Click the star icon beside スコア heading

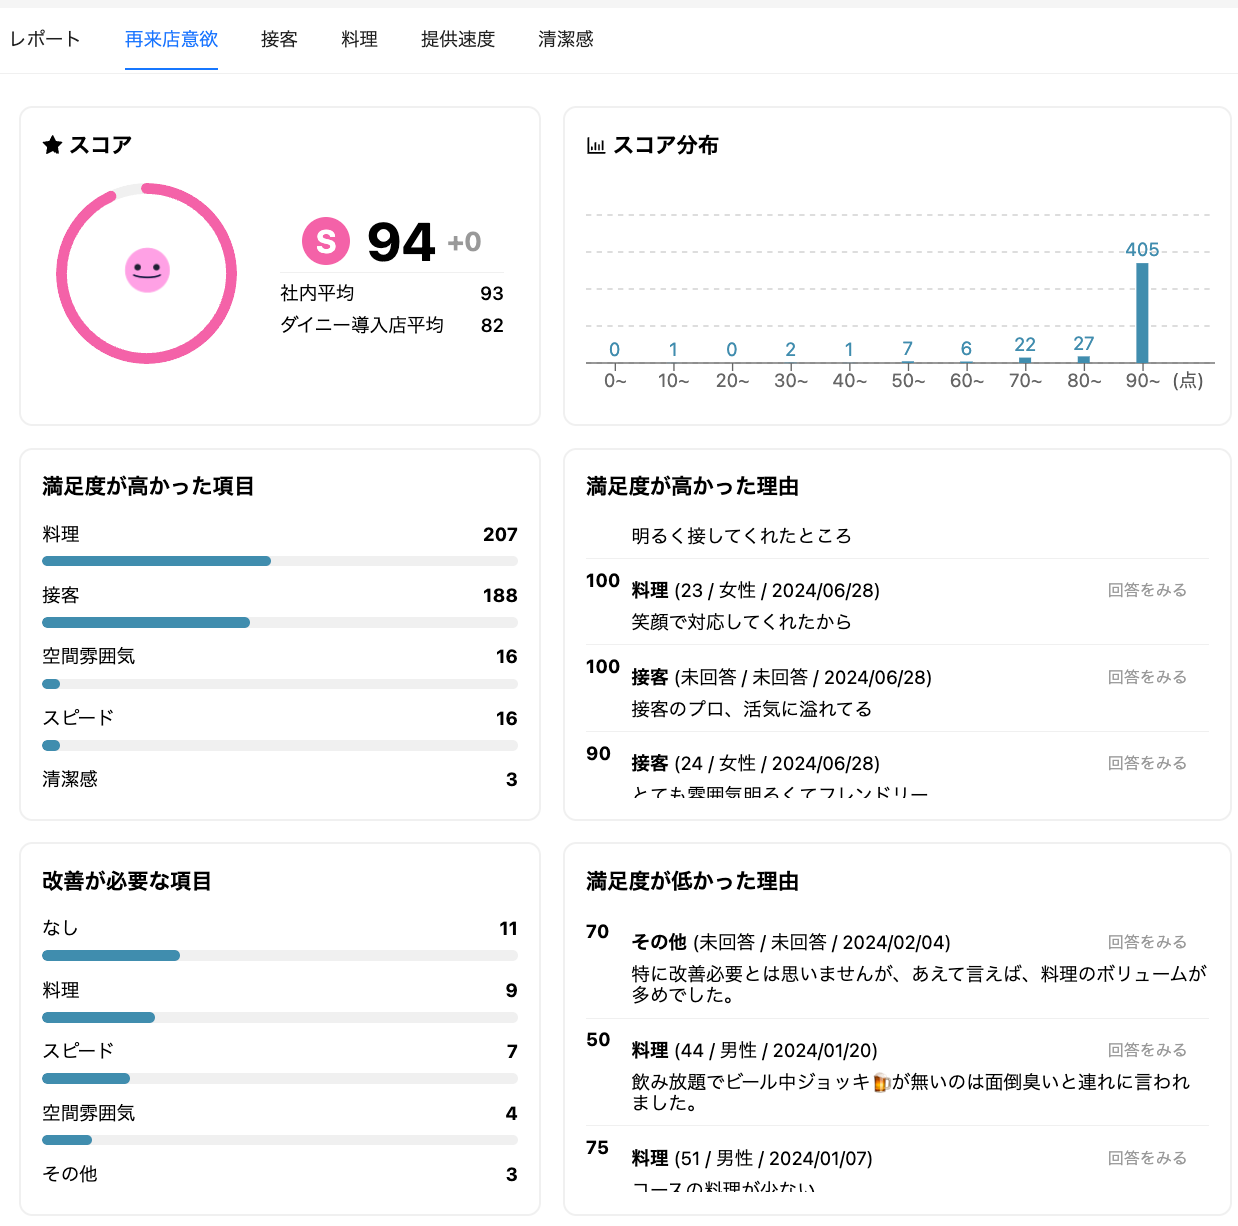click(52, 146)
